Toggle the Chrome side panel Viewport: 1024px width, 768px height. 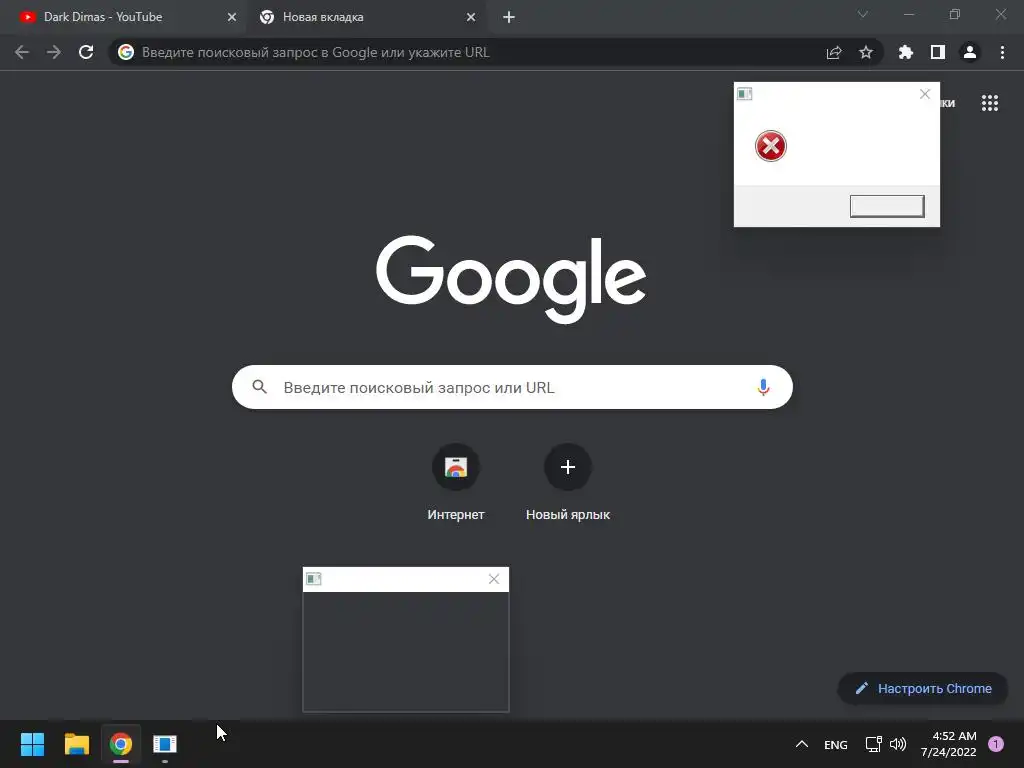pyautogui.click(x=938, y=52)
